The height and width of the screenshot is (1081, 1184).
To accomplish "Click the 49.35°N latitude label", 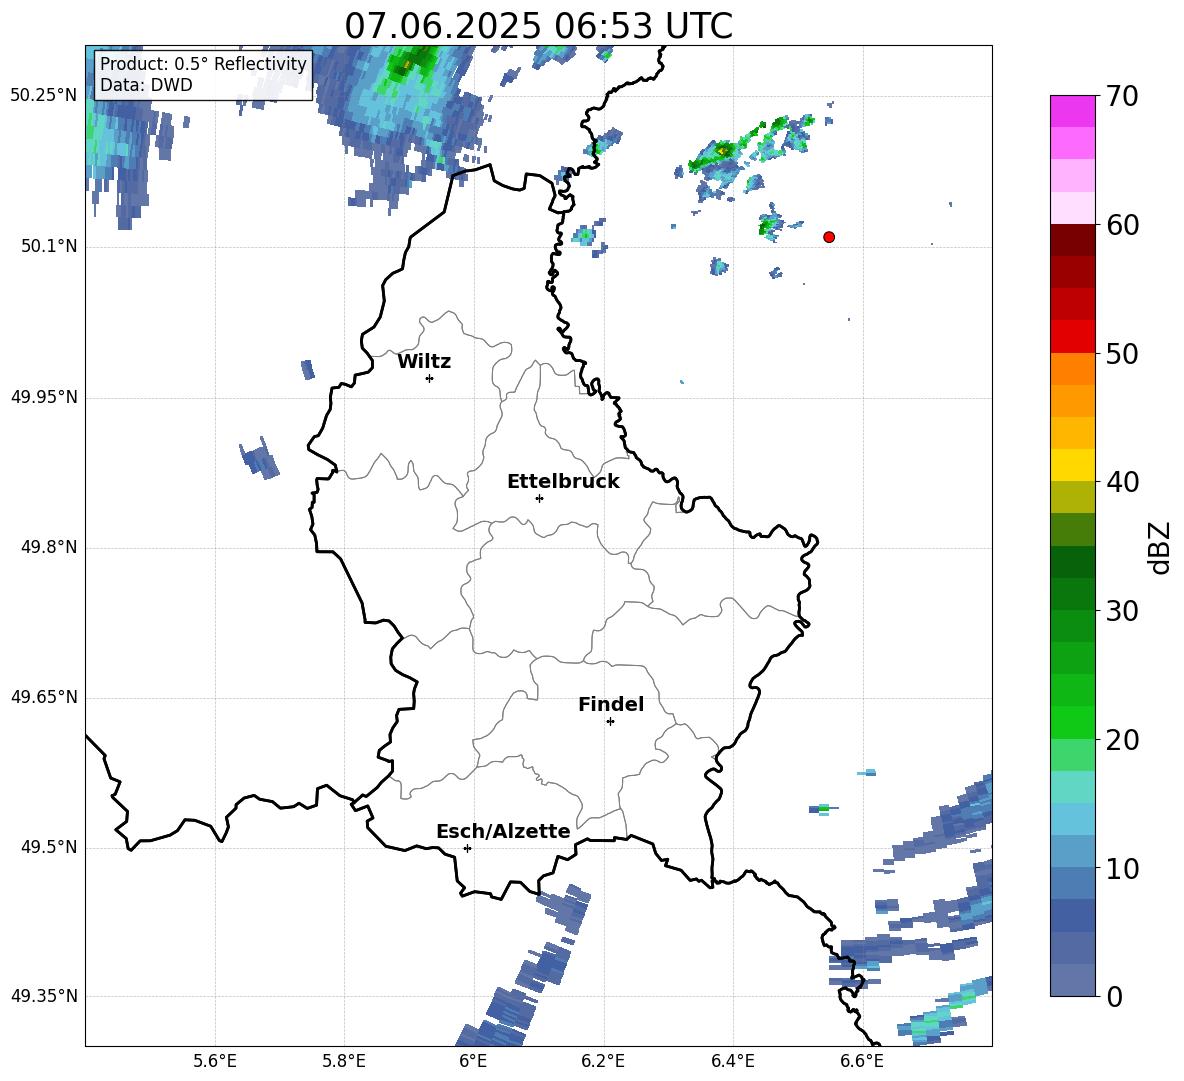I will 44,996.
